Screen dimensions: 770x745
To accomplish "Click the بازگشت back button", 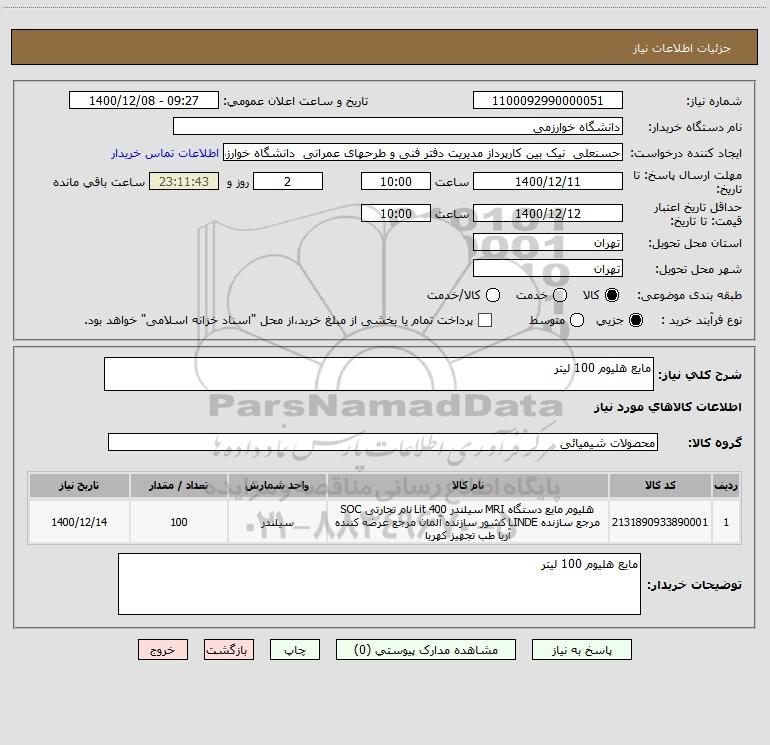I will (229, 650).
